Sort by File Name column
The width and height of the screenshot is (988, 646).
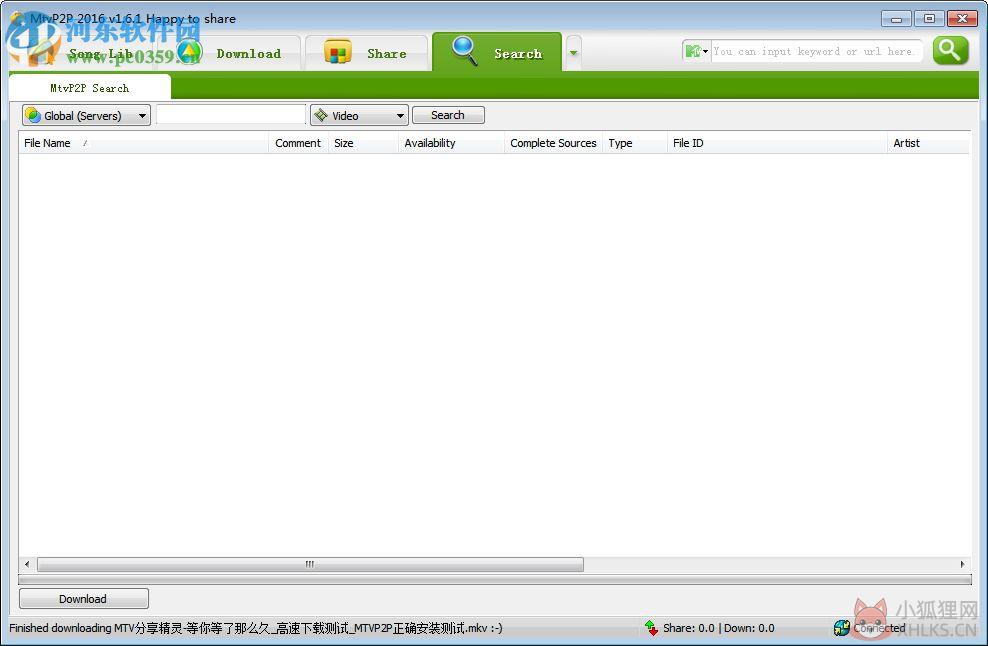click(x=144, y=143)
